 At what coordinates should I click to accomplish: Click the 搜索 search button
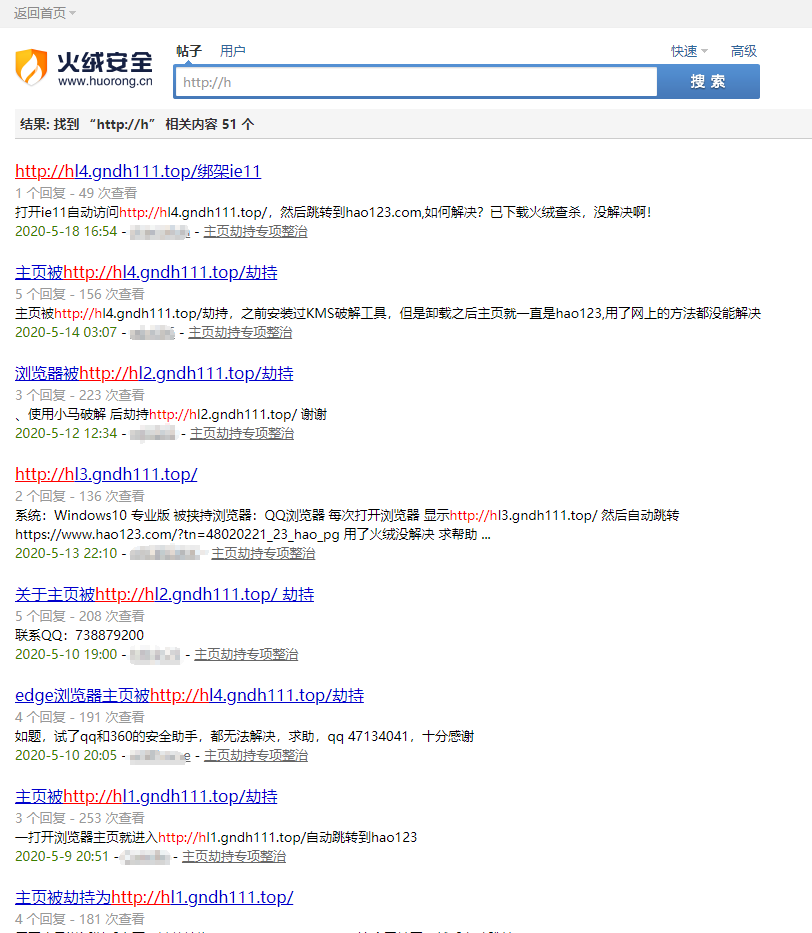[708, 81]
